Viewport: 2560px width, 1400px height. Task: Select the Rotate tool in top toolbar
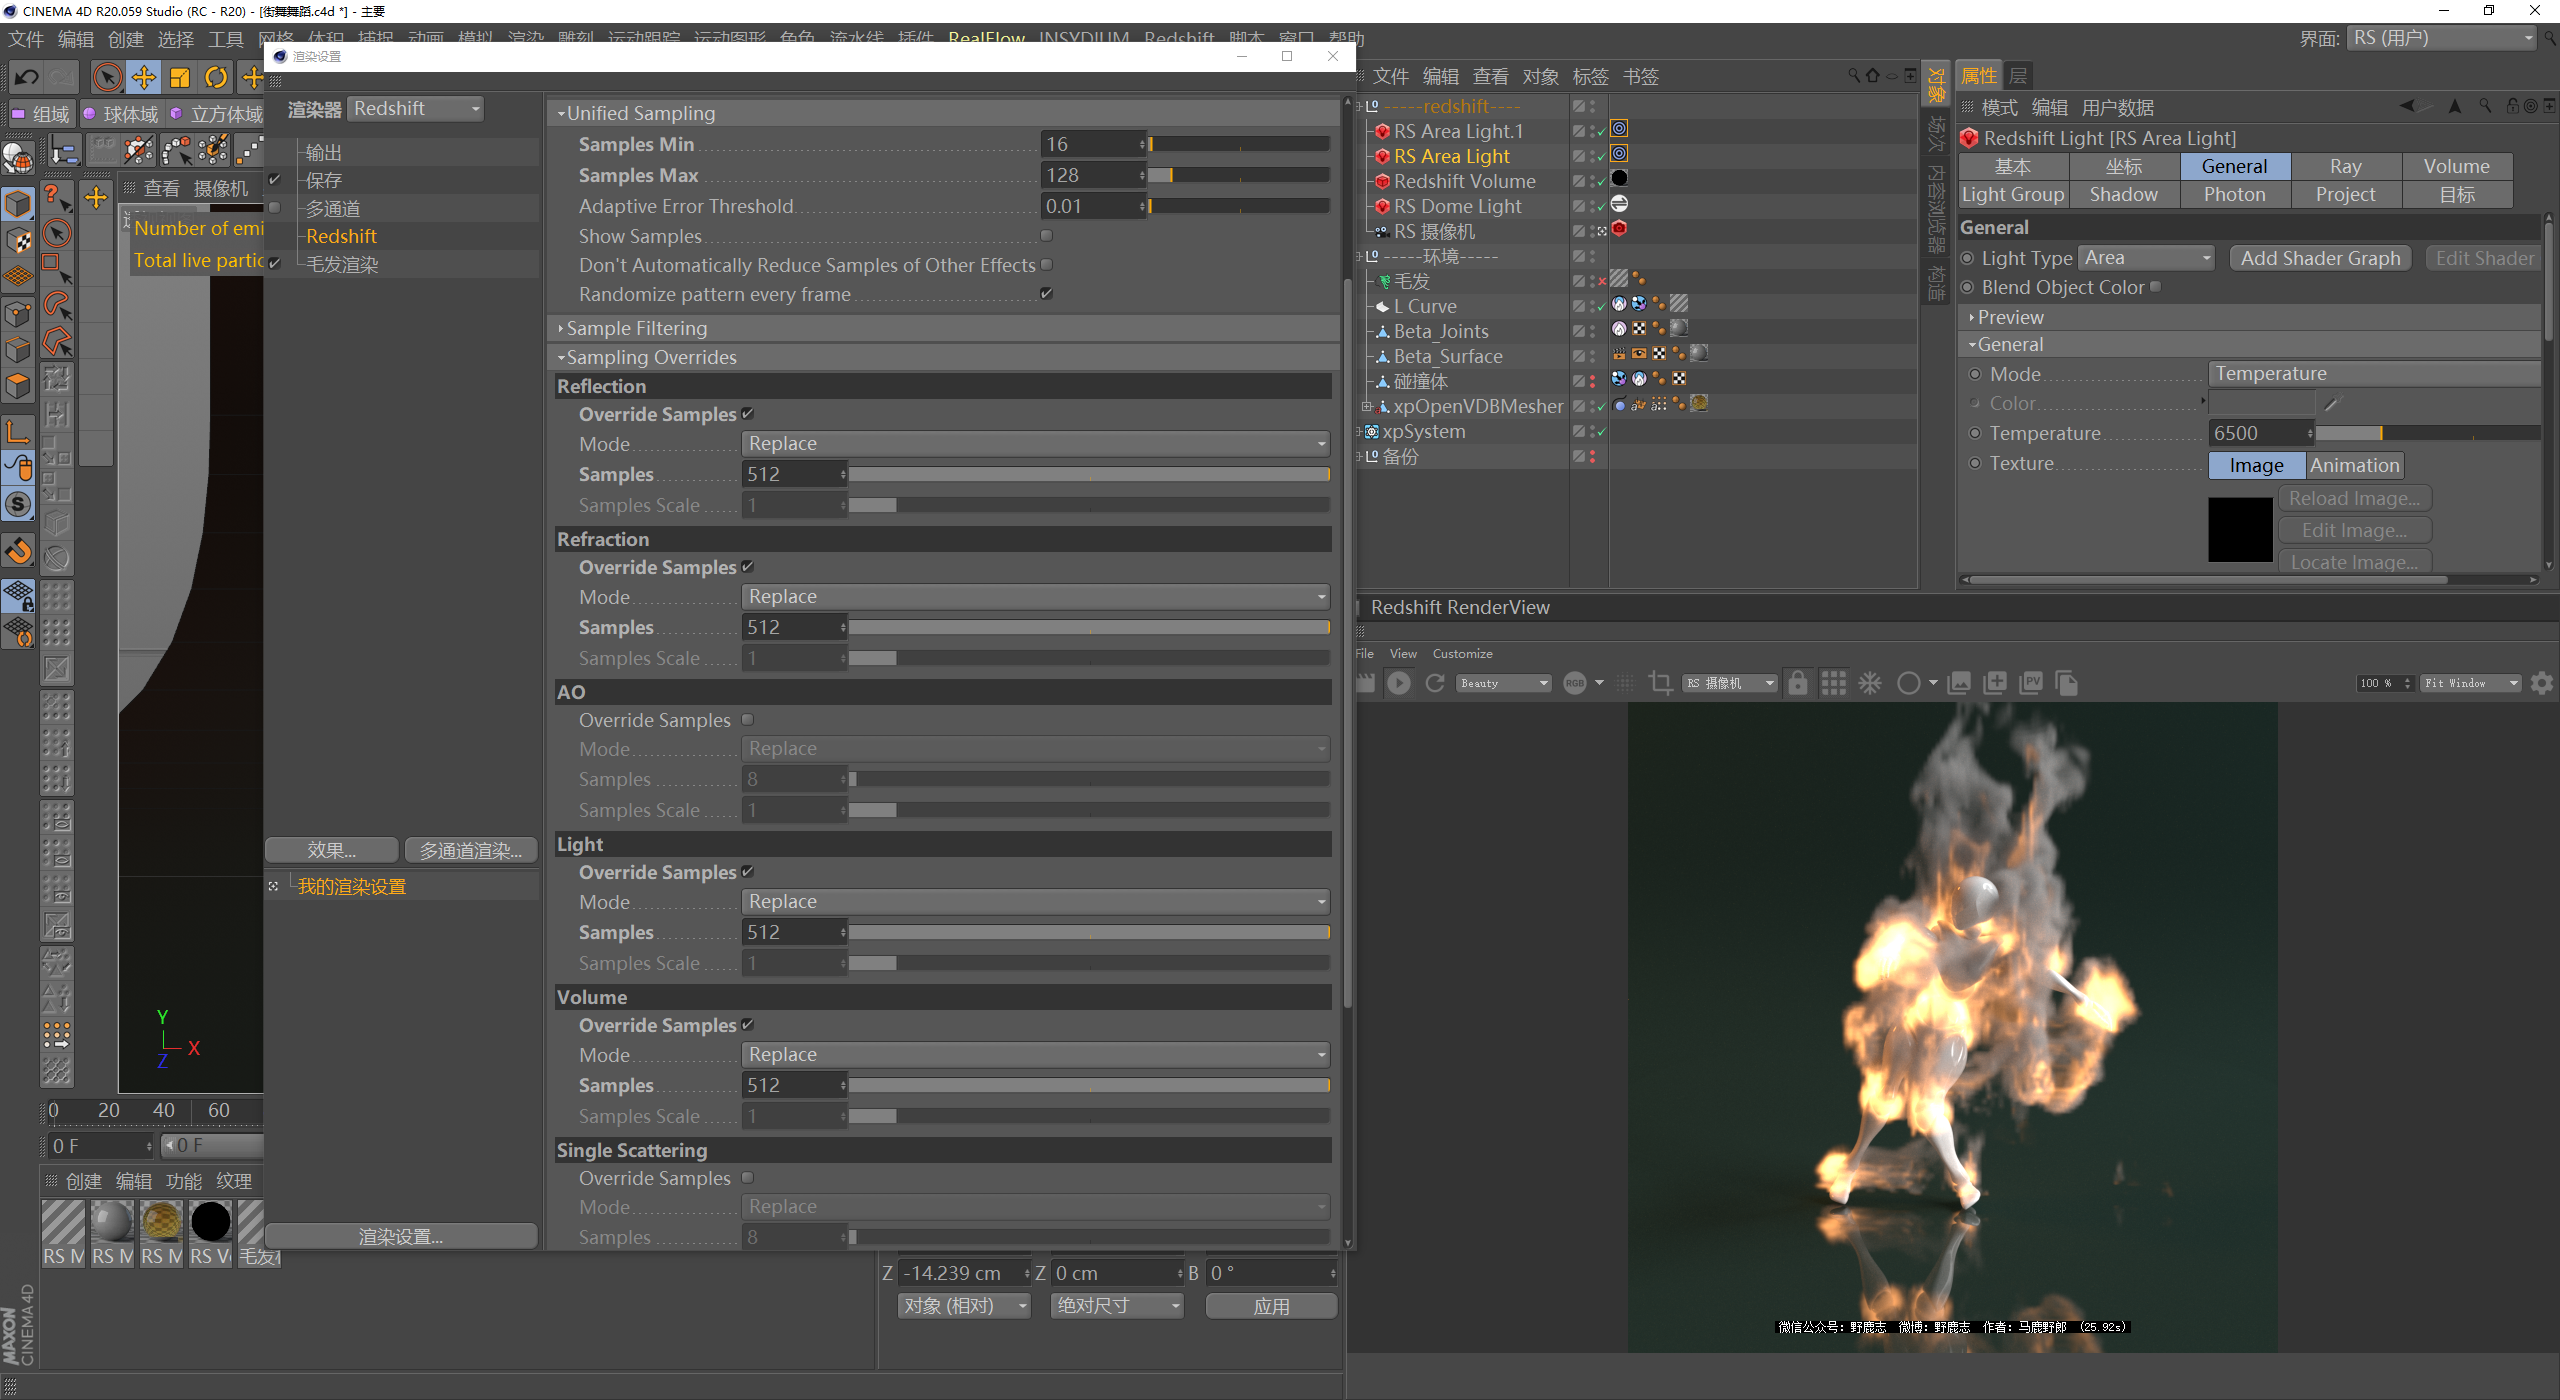point(216,77)
